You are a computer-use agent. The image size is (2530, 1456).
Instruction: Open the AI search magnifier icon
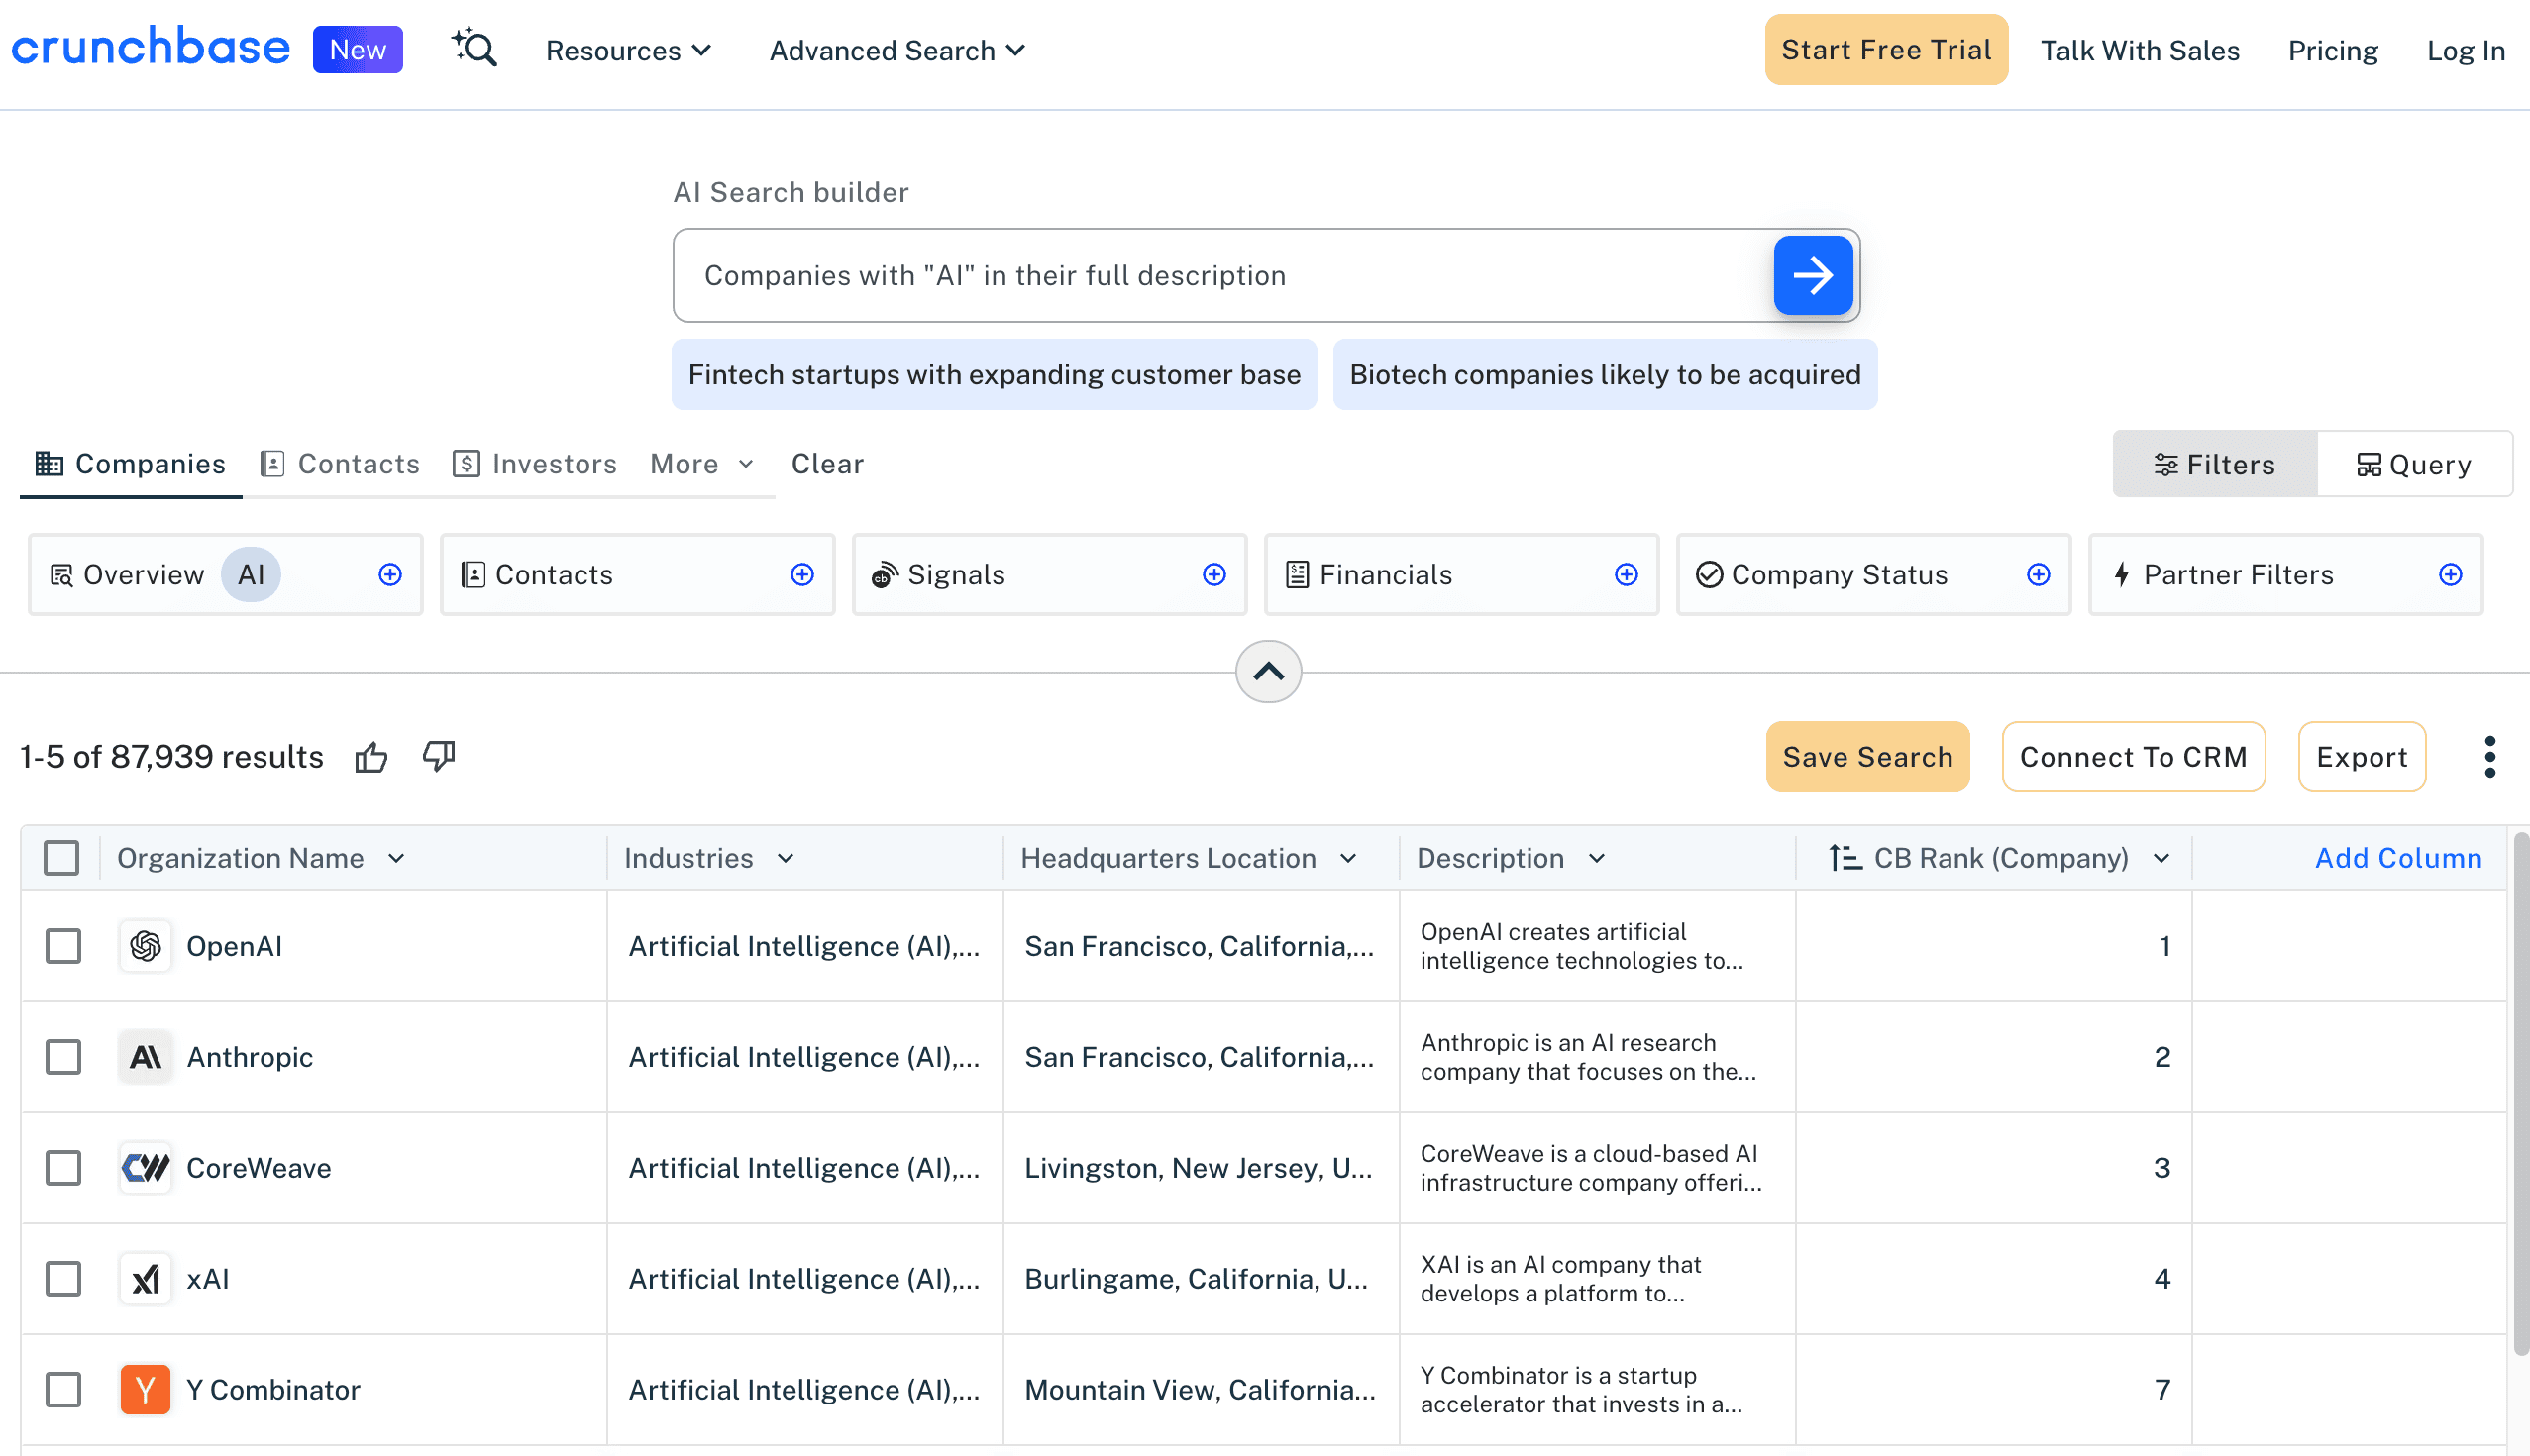(x=474, y=48)
